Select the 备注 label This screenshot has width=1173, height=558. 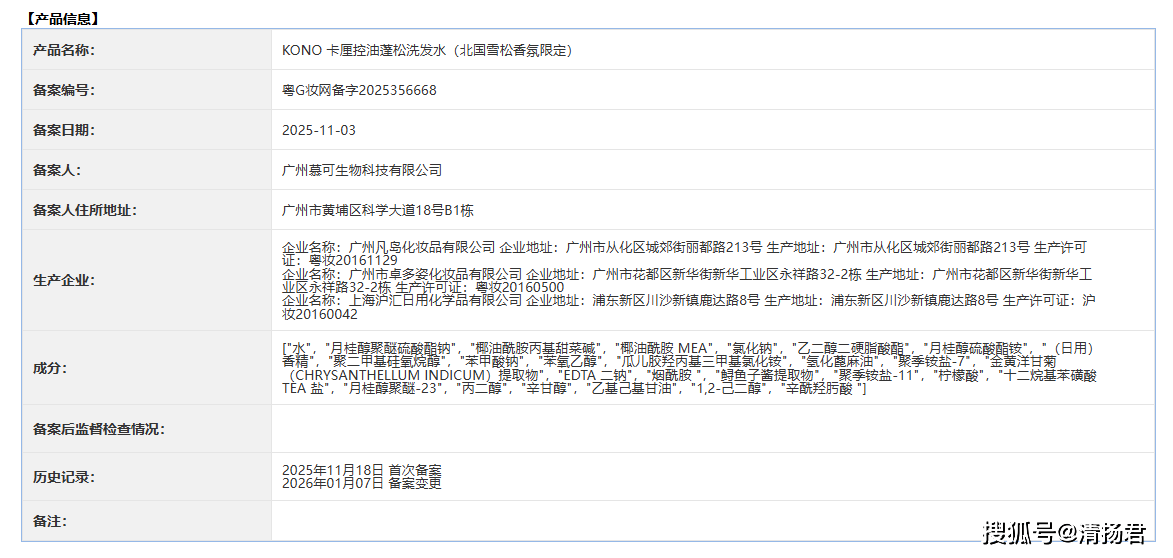click(x=49, y=521)
